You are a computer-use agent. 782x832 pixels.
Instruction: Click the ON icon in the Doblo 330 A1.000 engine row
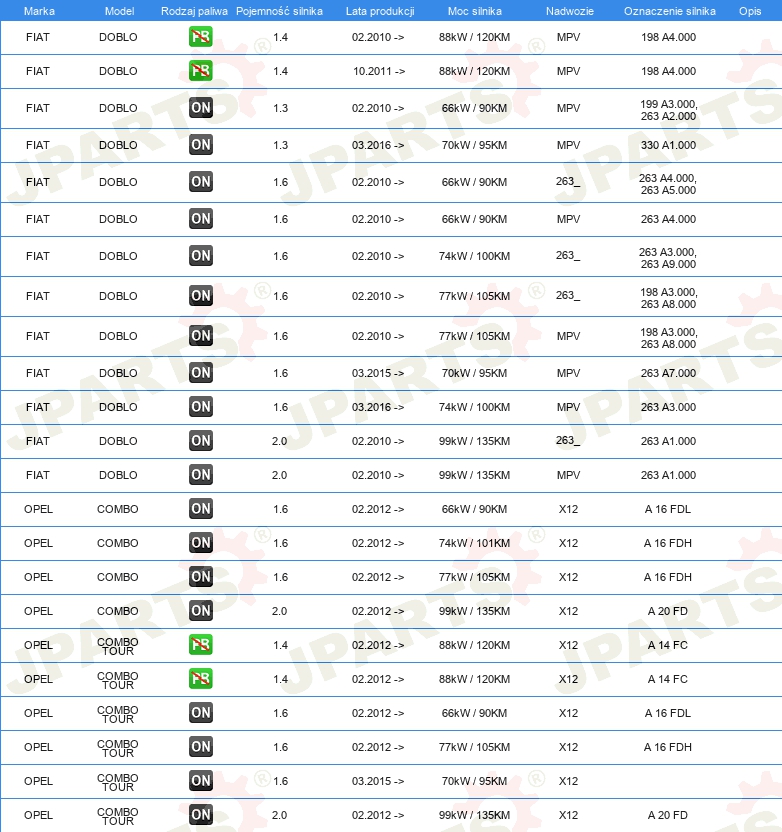coord(201,145)
